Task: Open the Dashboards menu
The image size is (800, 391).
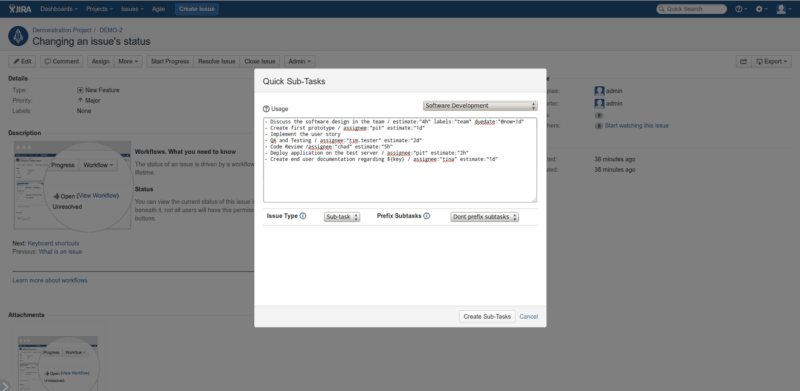Action: click(x=59, y=9)
